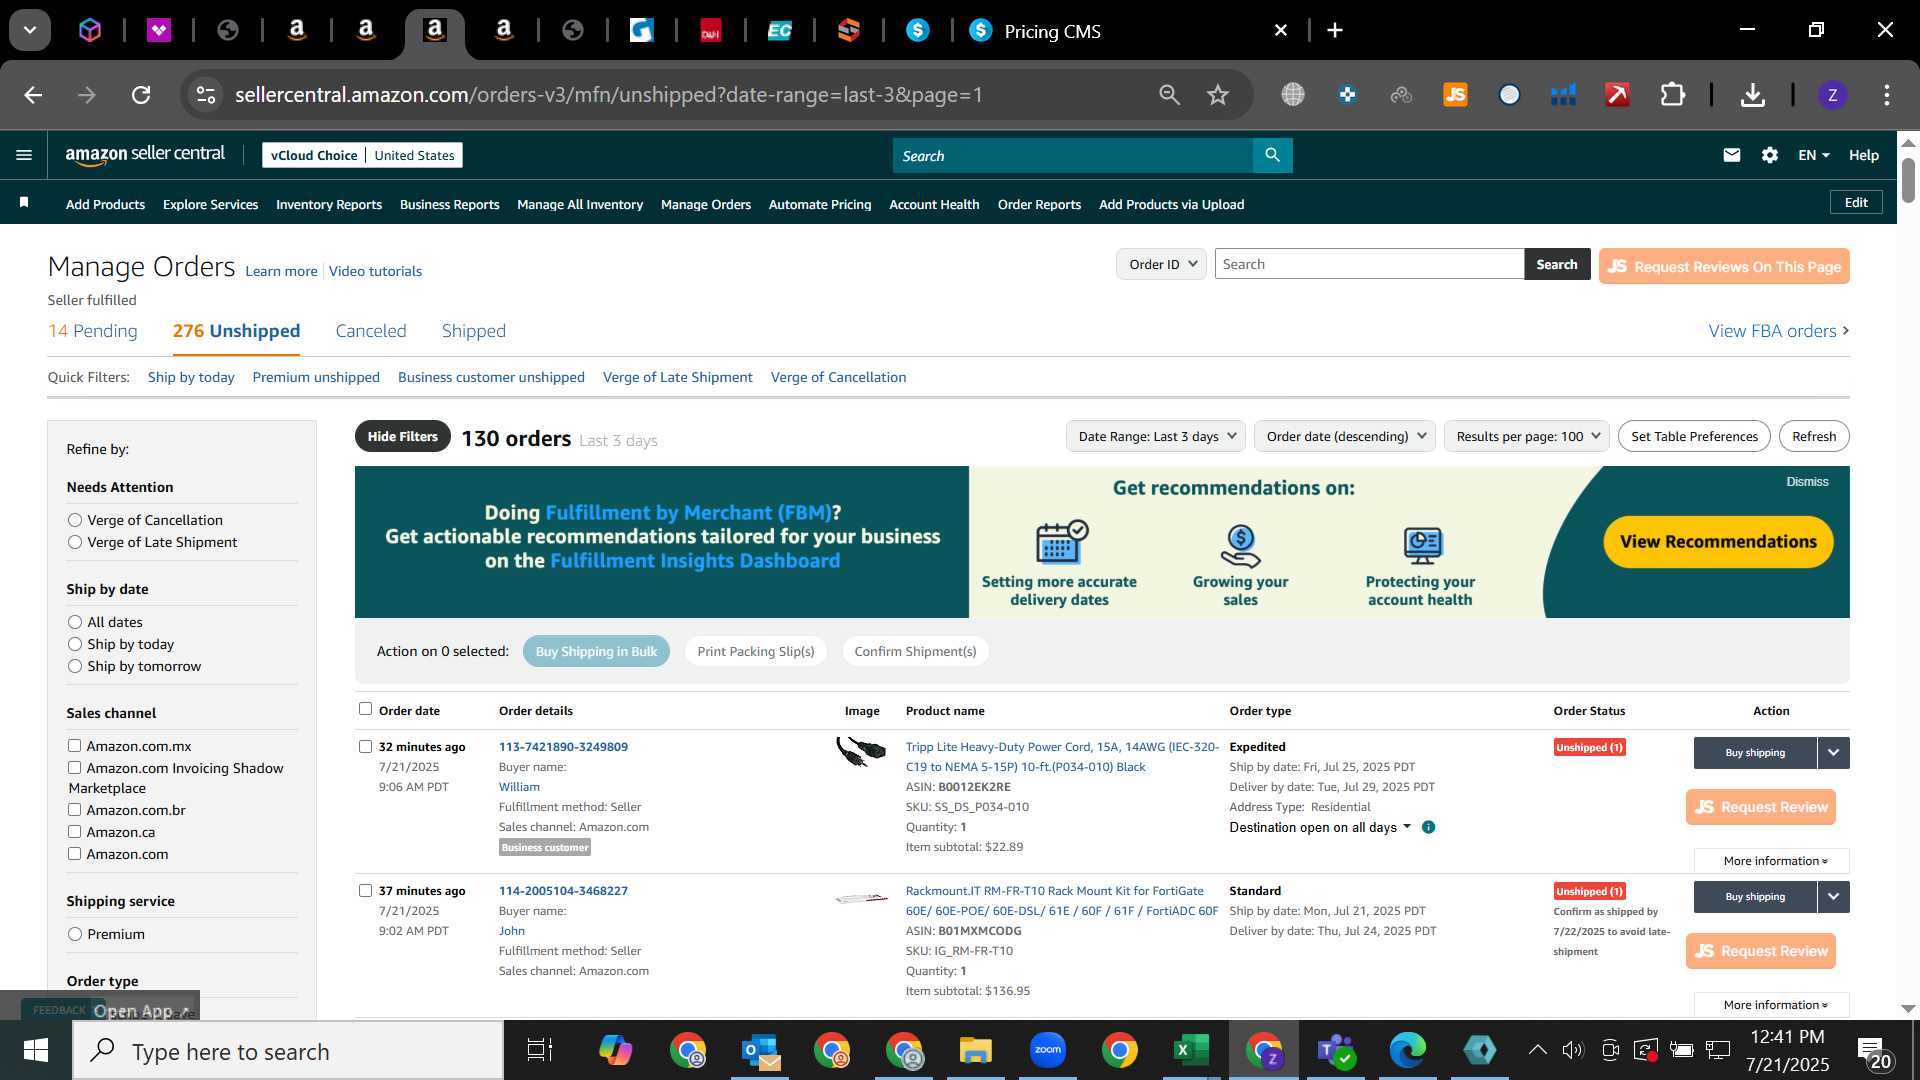Open the EN language dropdown
The height and width of the screenshot is (1080, 1920).
click(1813, 155)
